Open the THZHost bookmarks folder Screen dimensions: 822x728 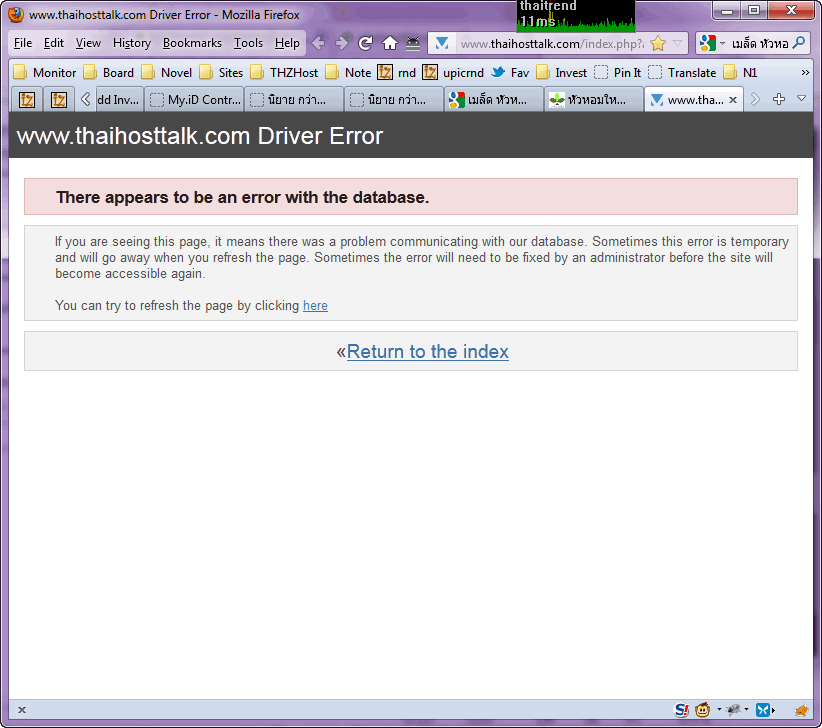(x=284, y=72)
